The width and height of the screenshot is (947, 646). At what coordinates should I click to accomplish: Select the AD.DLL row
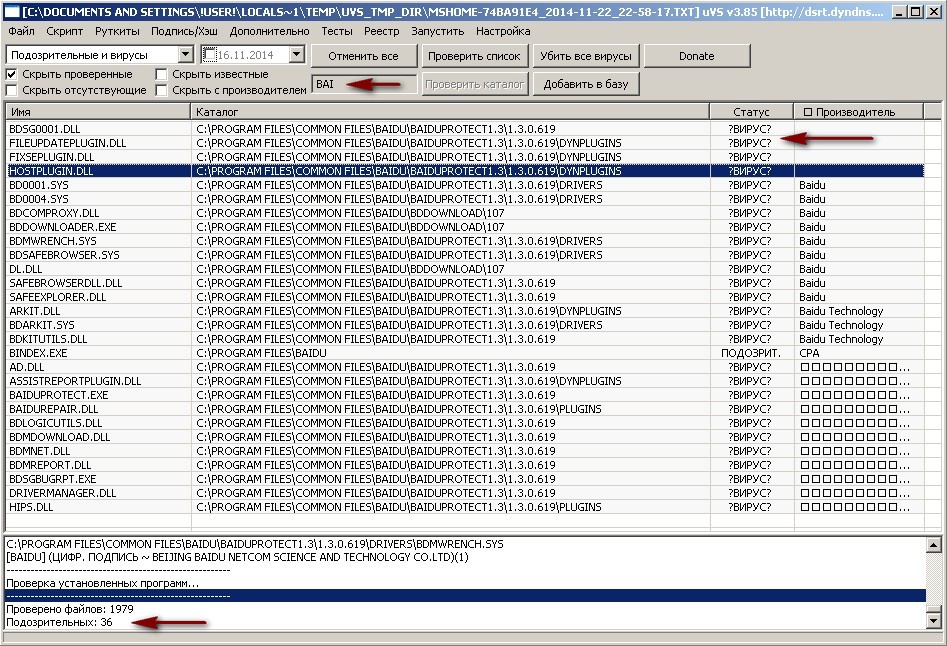pos(464,367)
